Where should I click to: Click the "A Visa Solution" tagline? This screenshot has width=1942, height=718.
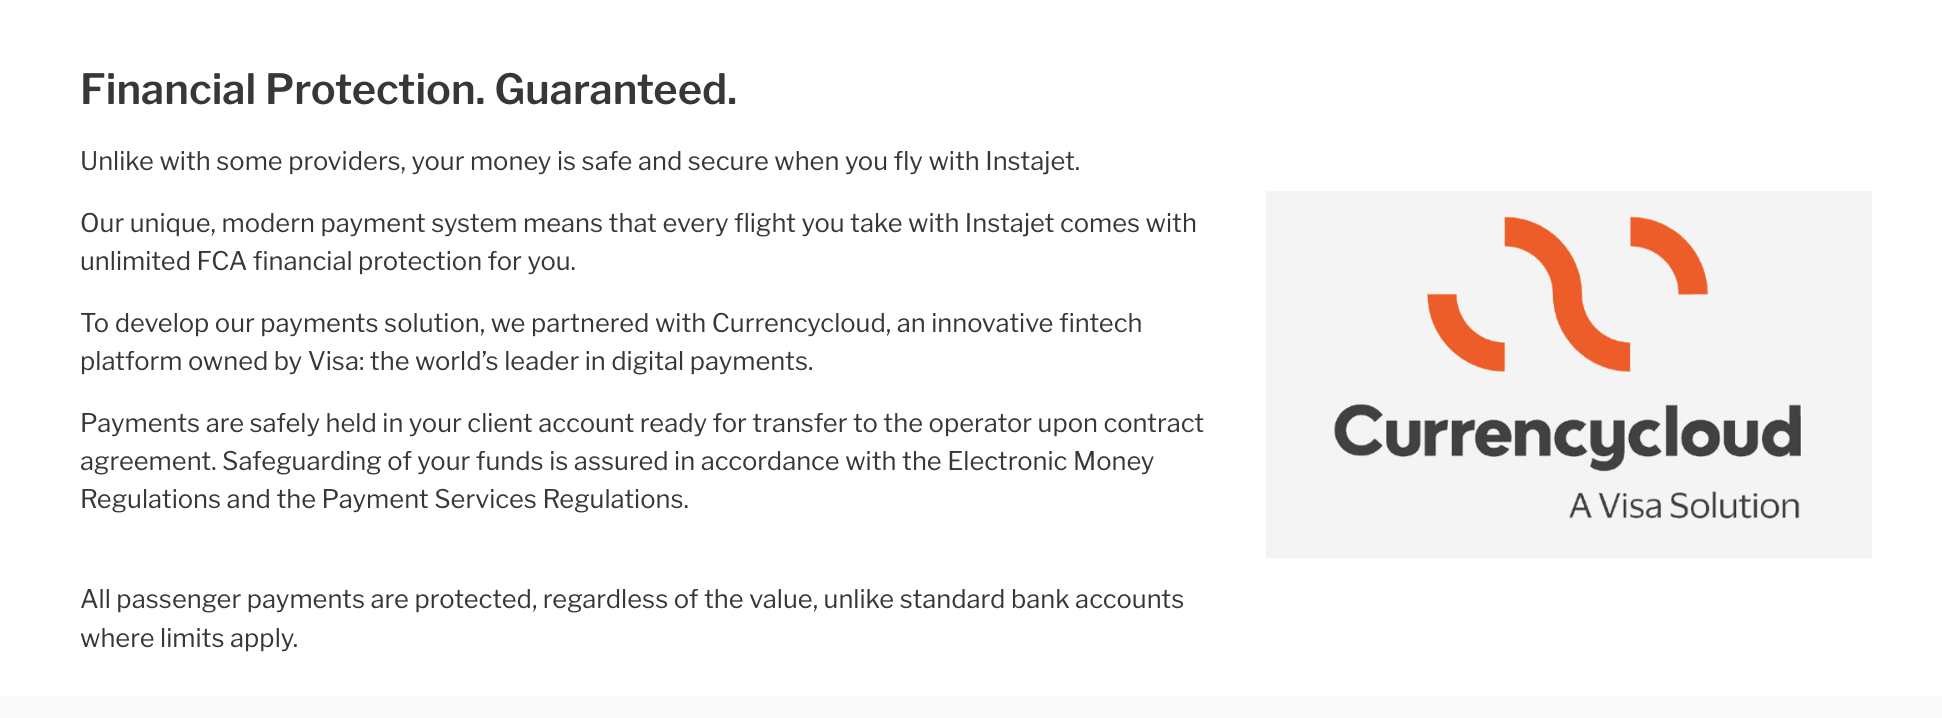[x=1684, y=506]
